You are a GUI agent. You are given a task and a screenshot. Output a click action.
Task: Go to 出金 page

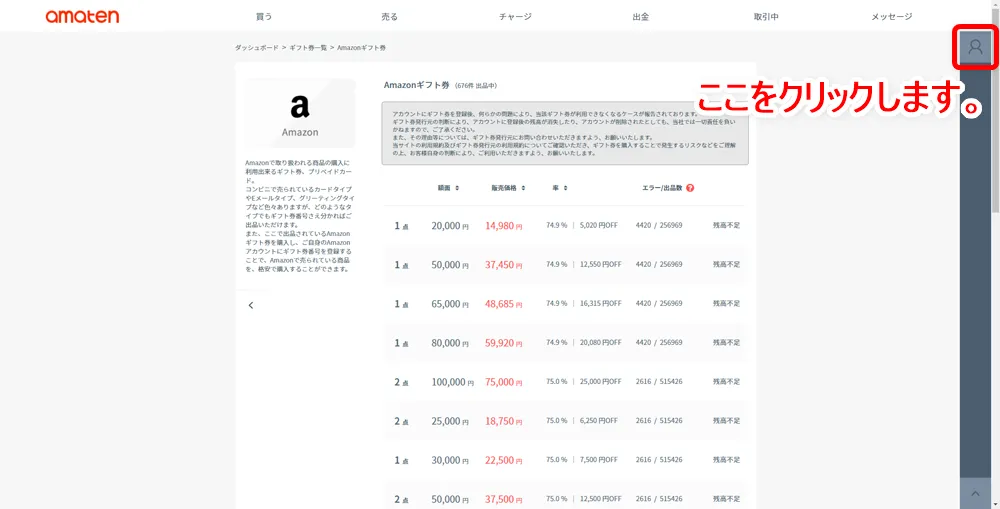641,17
